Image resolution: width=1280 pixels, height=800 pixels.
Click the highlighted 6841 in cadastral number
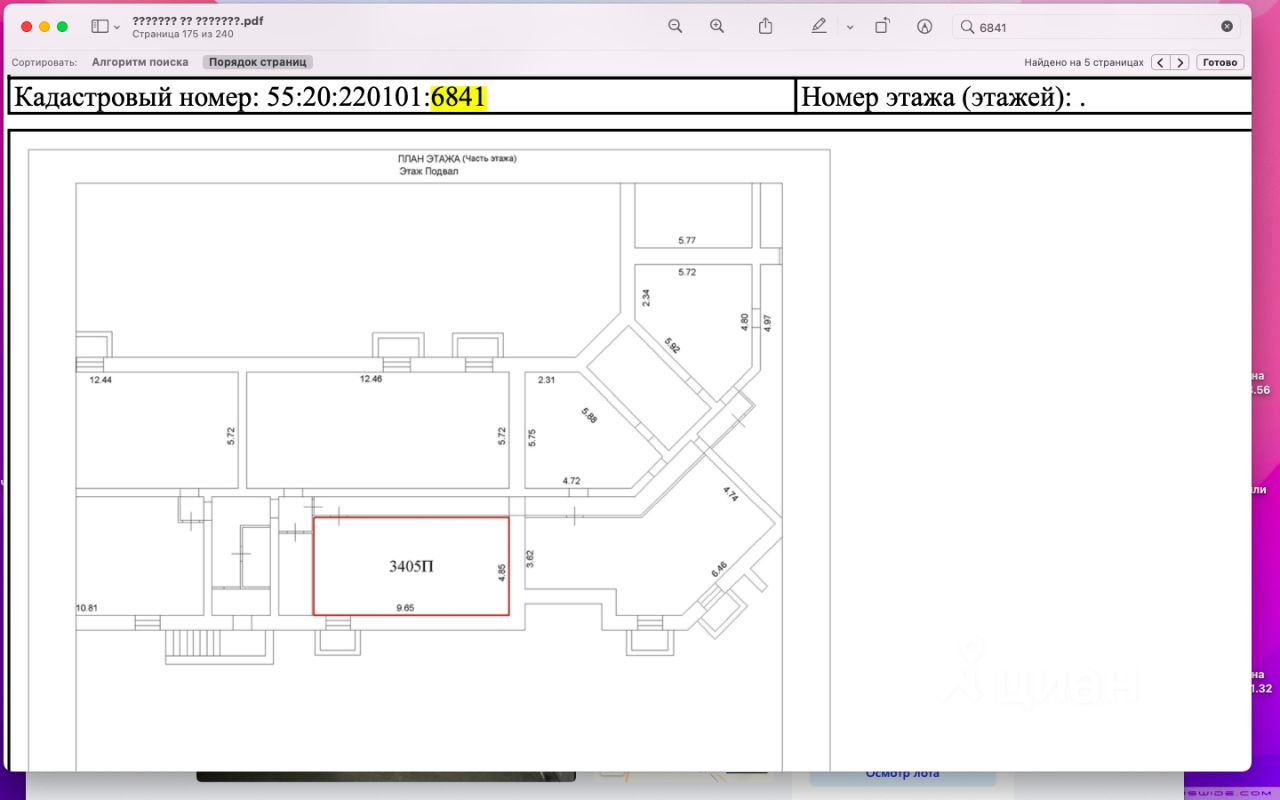point(458,97)
